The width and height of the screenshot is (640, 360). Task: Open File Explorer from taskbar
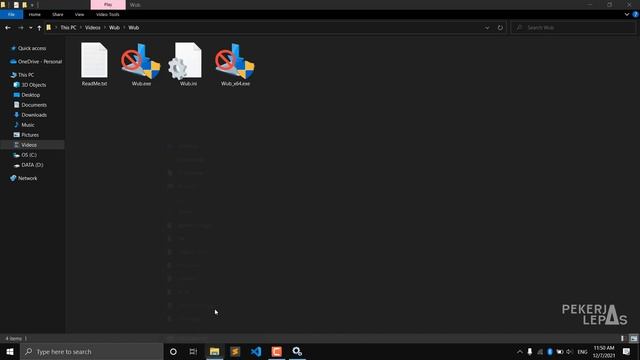(x=214, y=351)
